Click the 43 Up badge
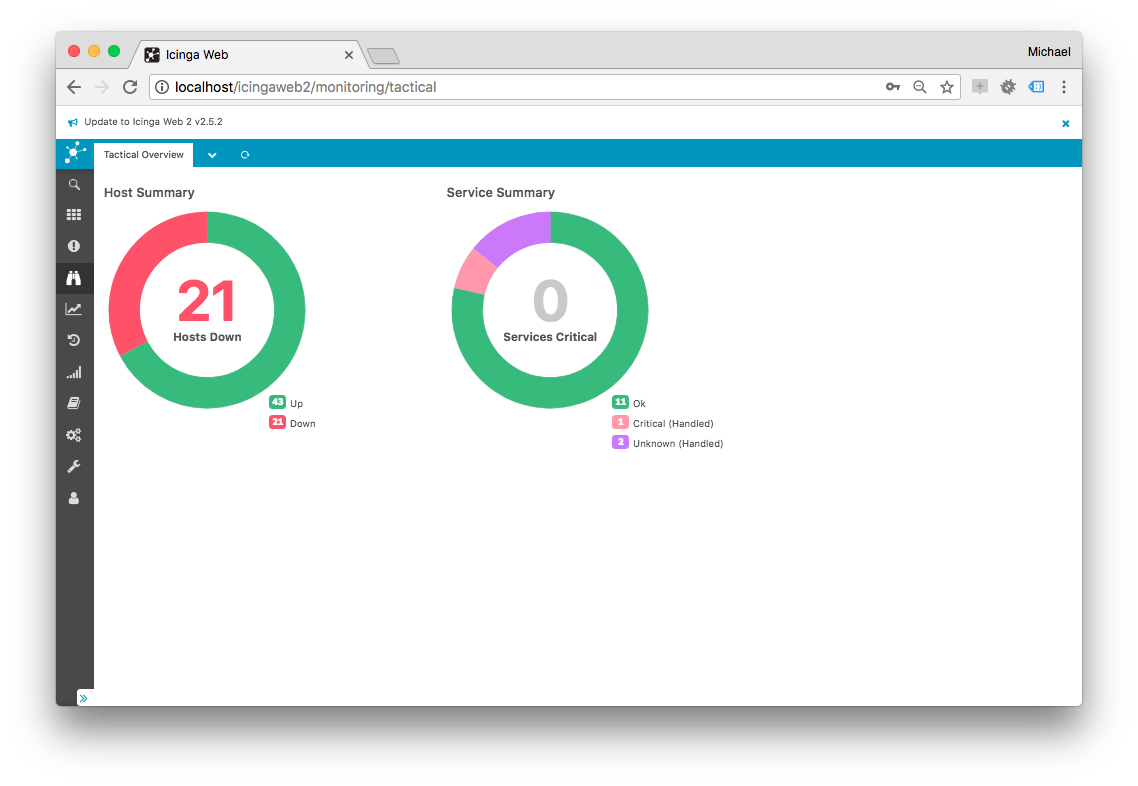This screenshot has width=1138, height=786. [x=277, y=402]
